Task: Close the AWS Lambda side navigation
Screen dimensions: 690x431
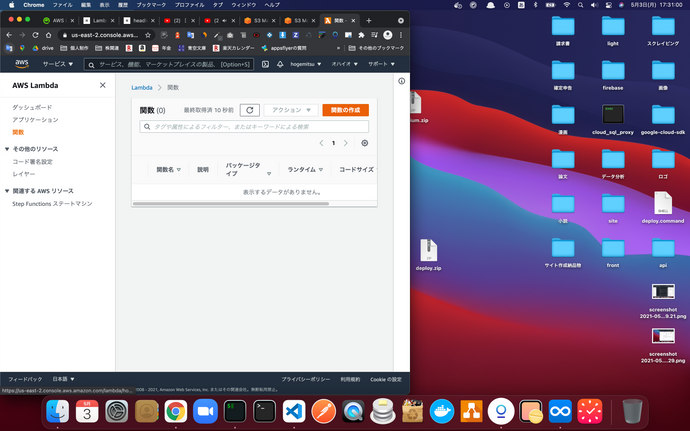Action: (x=103, y=85)
